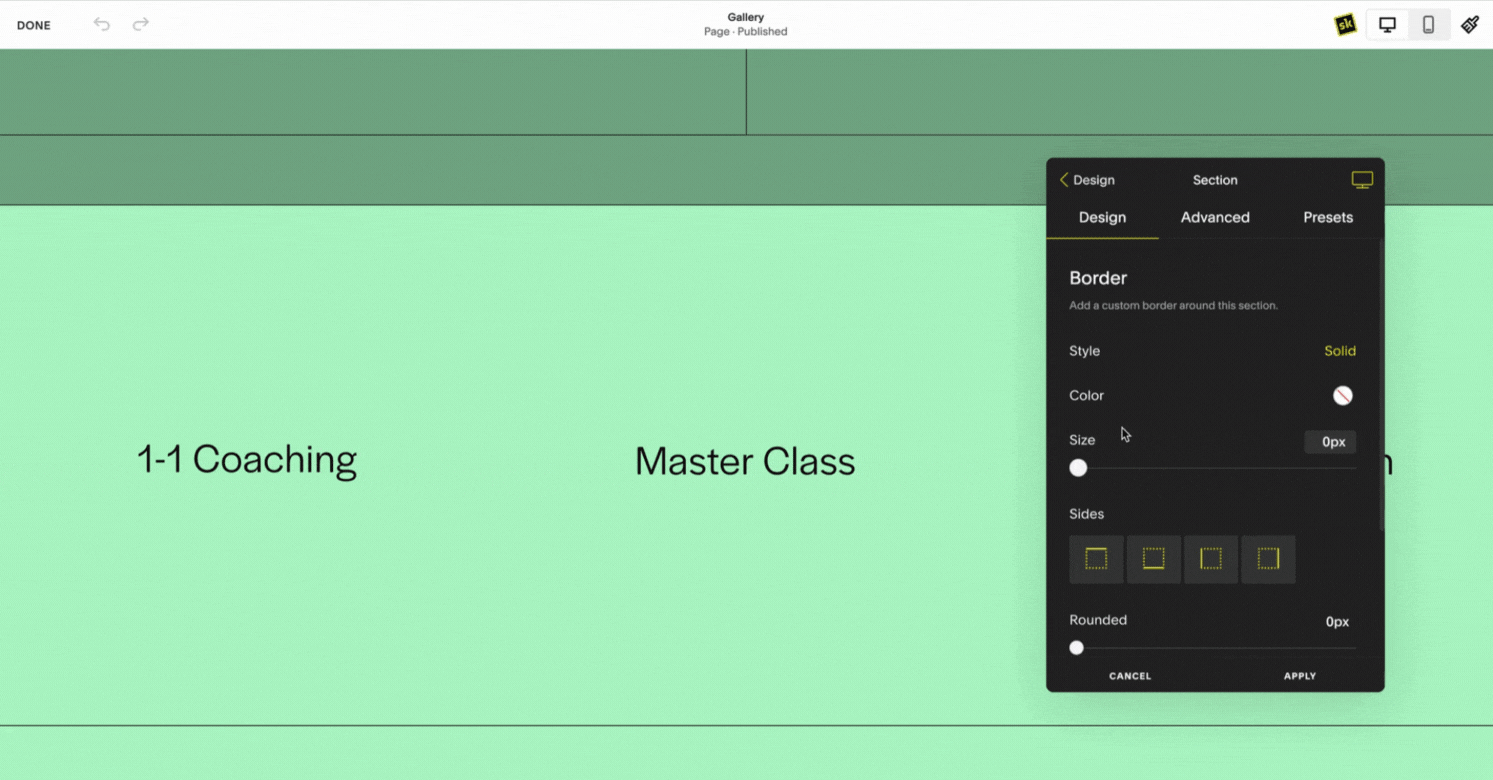The image size is (1493, 780).
Task: Select the desktop preview icon in top toolbar
Action: pyautogui.click(x=1386, y=24)
